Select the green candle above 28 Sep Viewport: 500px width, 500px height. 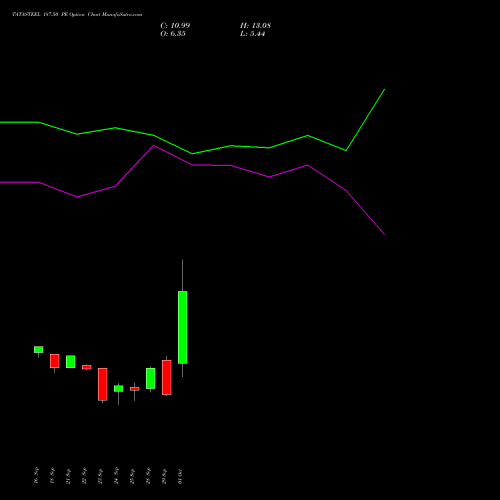pyautogui.click(x=151, y=378)
